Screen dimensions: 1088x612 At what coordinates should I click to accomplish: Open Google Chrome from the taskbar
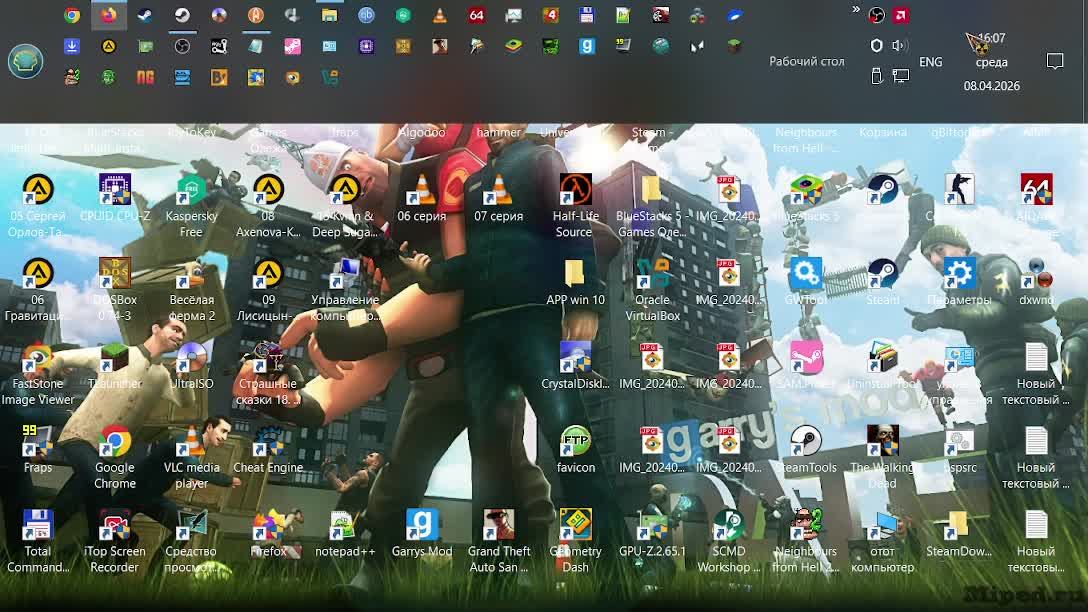click(71, 15)
